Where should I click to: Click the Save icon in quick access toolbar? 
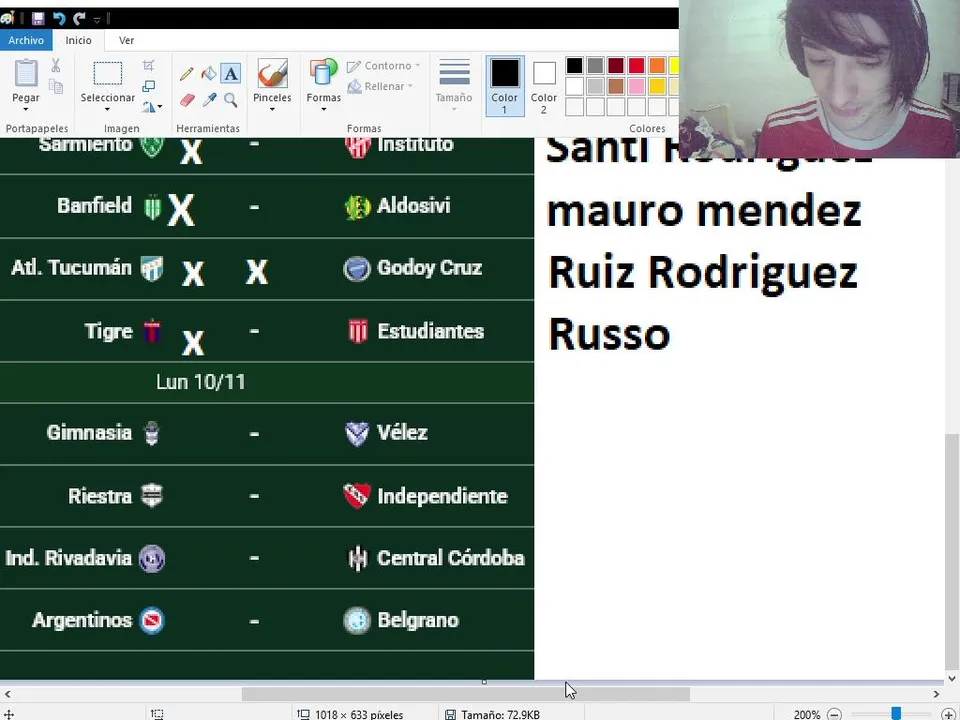(x=38, y=18)
